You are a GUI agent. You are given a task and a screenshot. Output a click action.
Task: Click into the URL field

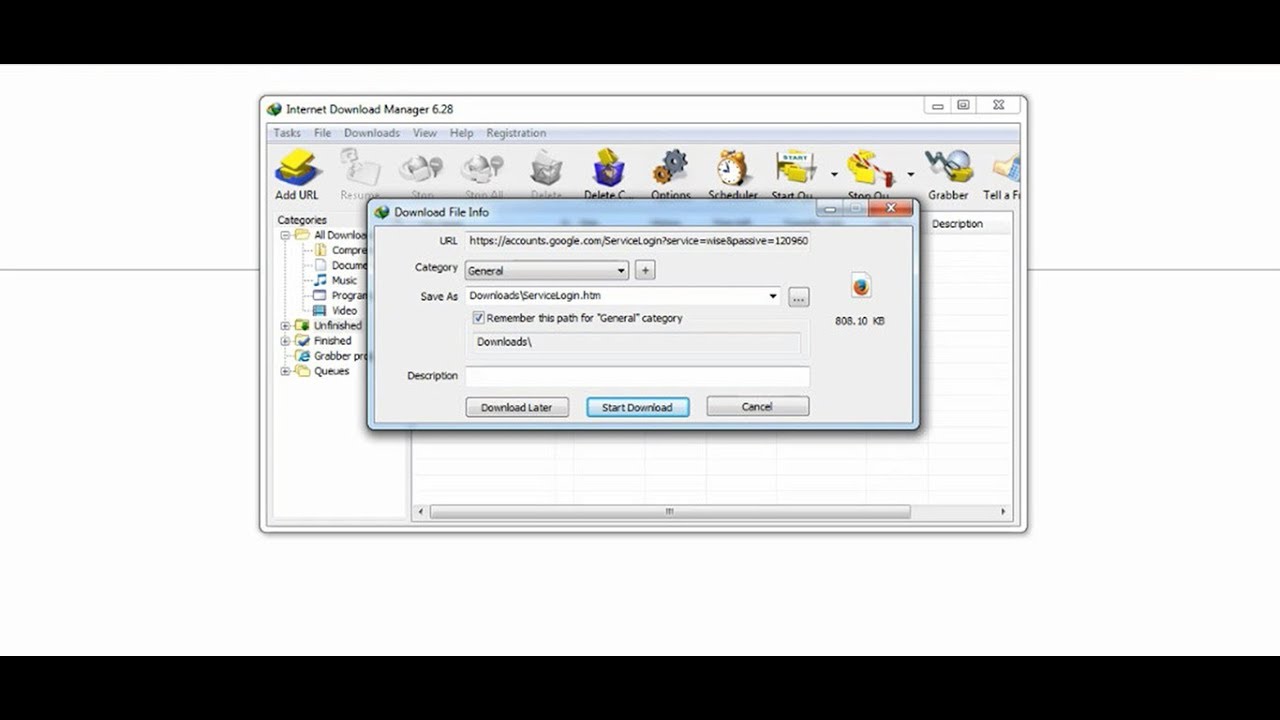tap(638, 241)
